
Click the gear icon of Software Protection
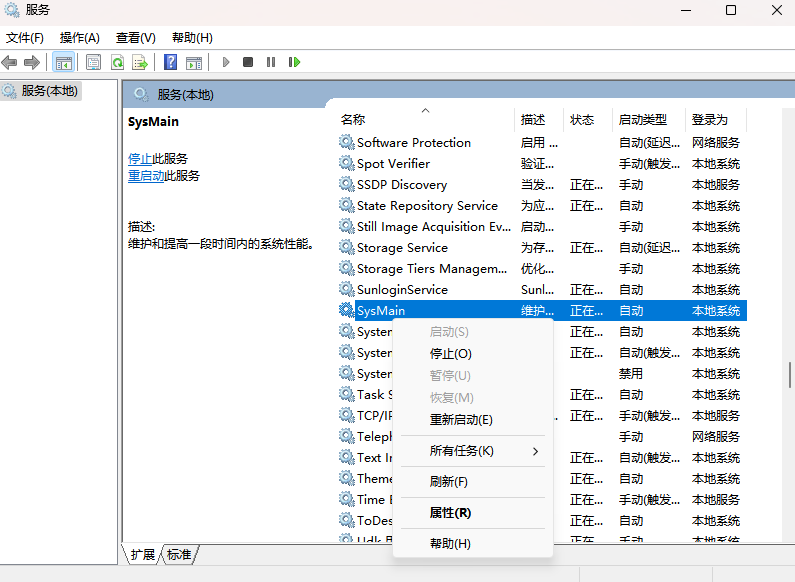point(346,142)
